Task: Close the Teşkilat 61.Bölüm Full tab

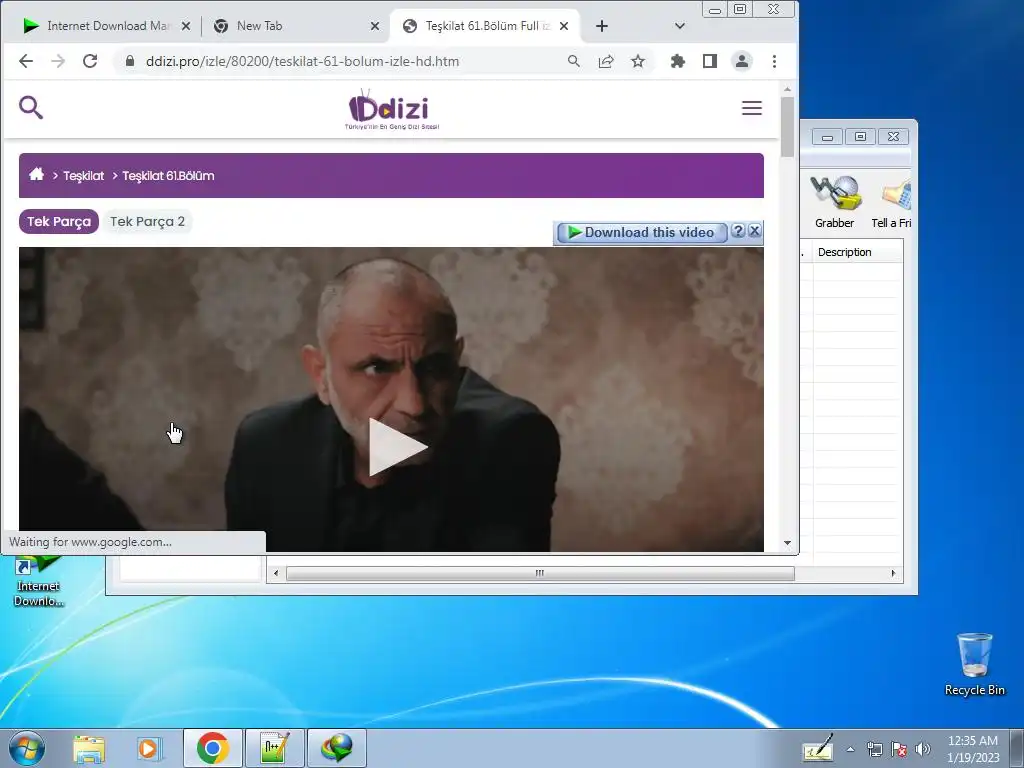Action: (x=564, y=26)
